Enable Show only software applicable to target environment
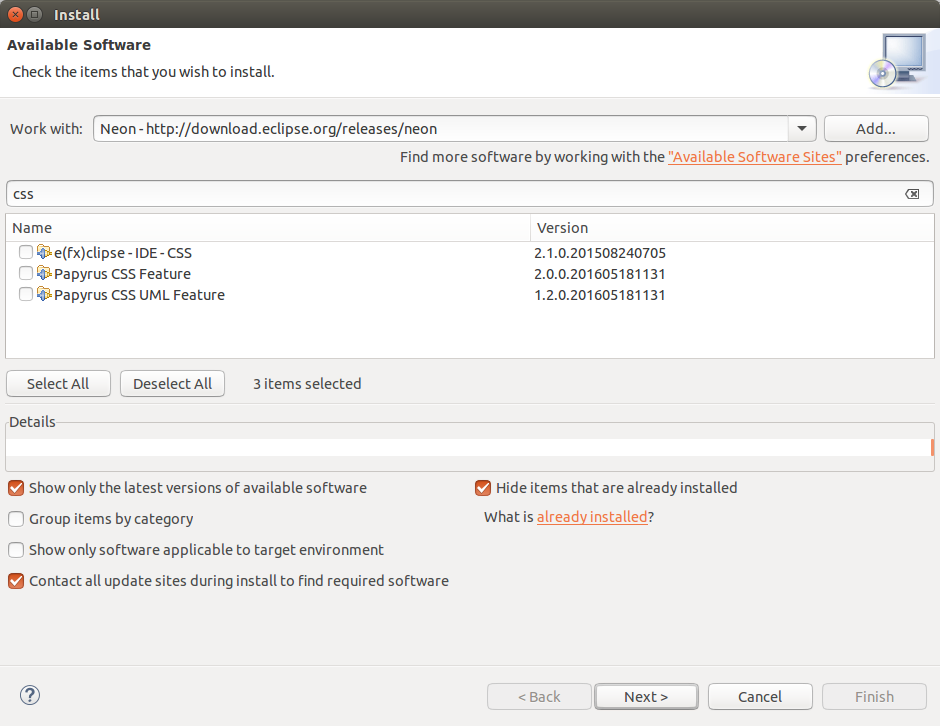The height and width of the screenshot is (726, 940). tap(16, 550)
